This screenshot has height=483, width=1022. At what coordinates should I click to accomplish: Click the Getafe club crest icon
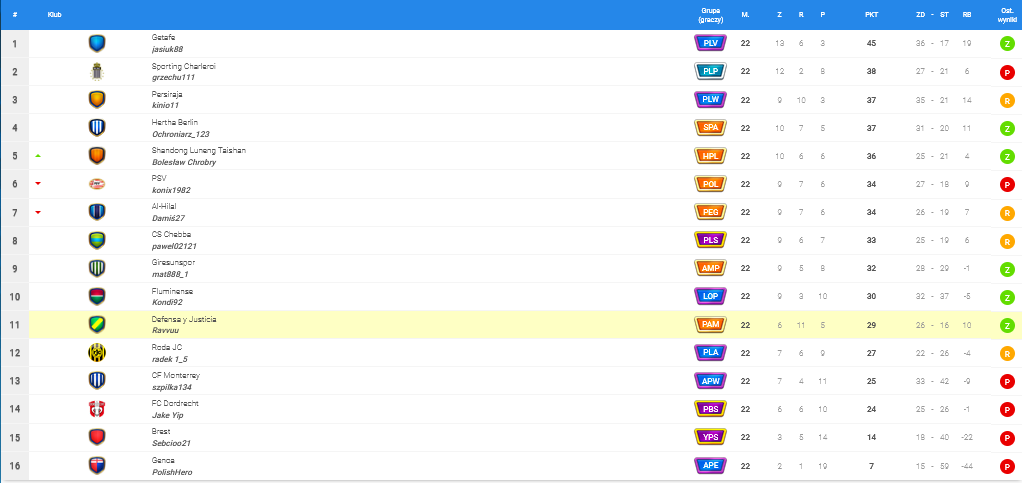point(97,43)
